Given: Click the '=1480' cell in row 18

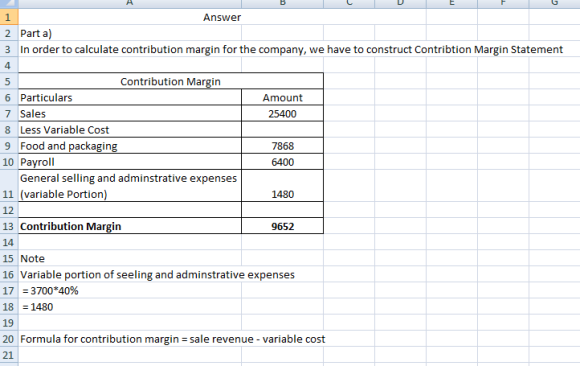Looking at the screenshot, I should click(x=130, y=307).
